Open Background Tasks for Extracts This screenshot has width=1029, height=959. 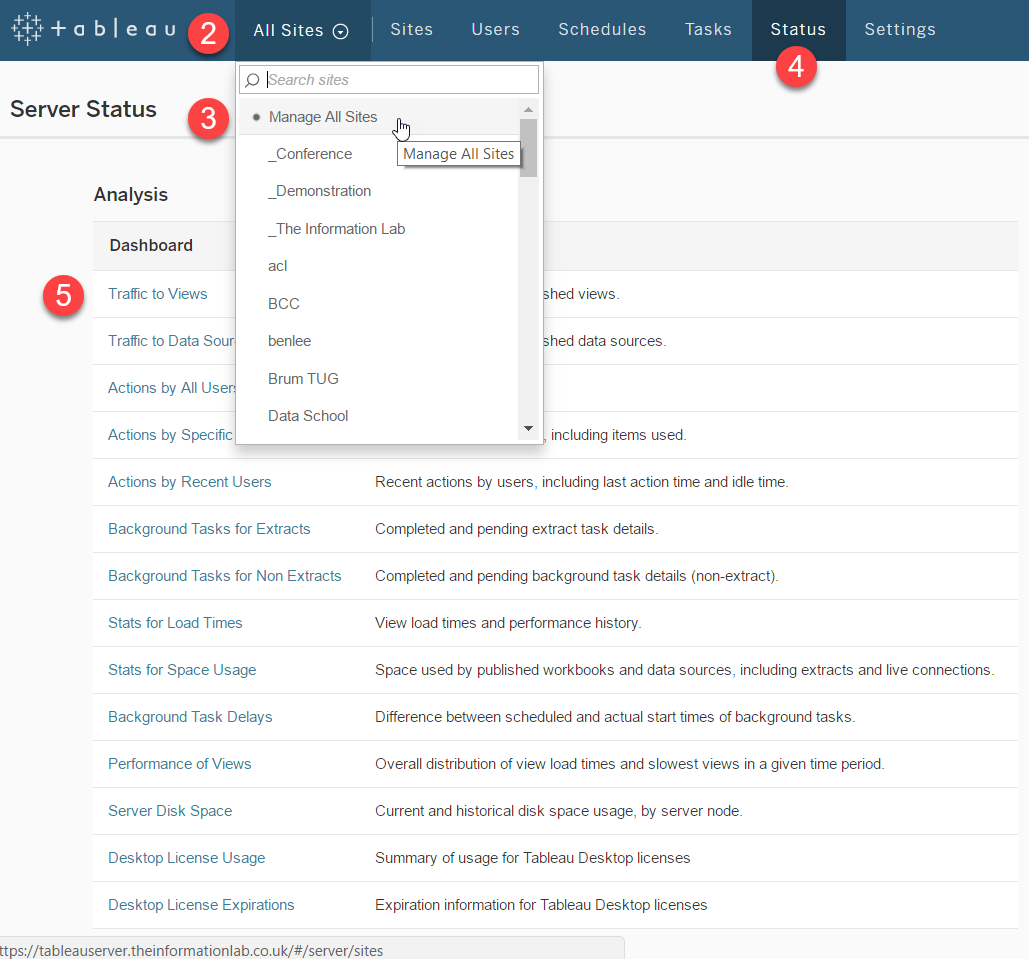[x=209, y=528]
